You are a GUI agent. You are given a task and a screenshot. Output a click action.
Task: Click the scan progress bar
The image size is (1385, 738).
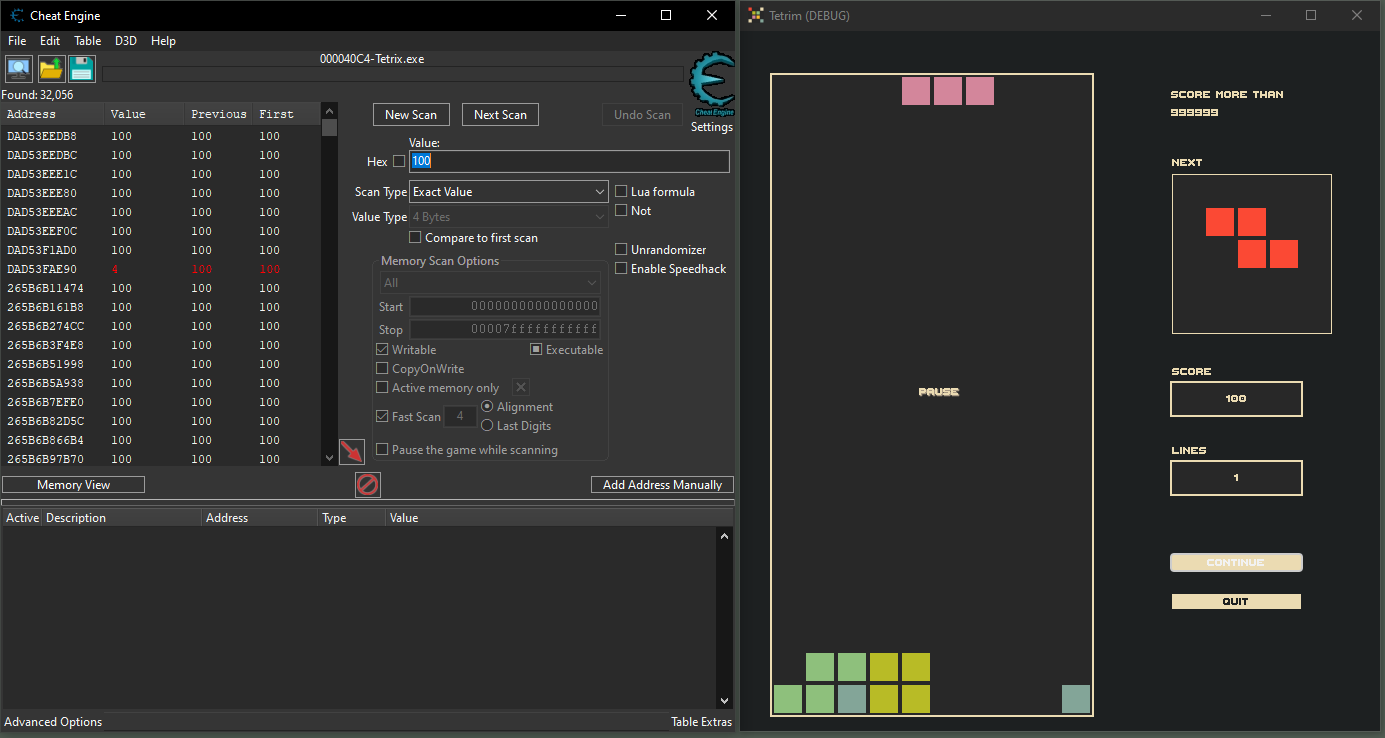point(393,74)
